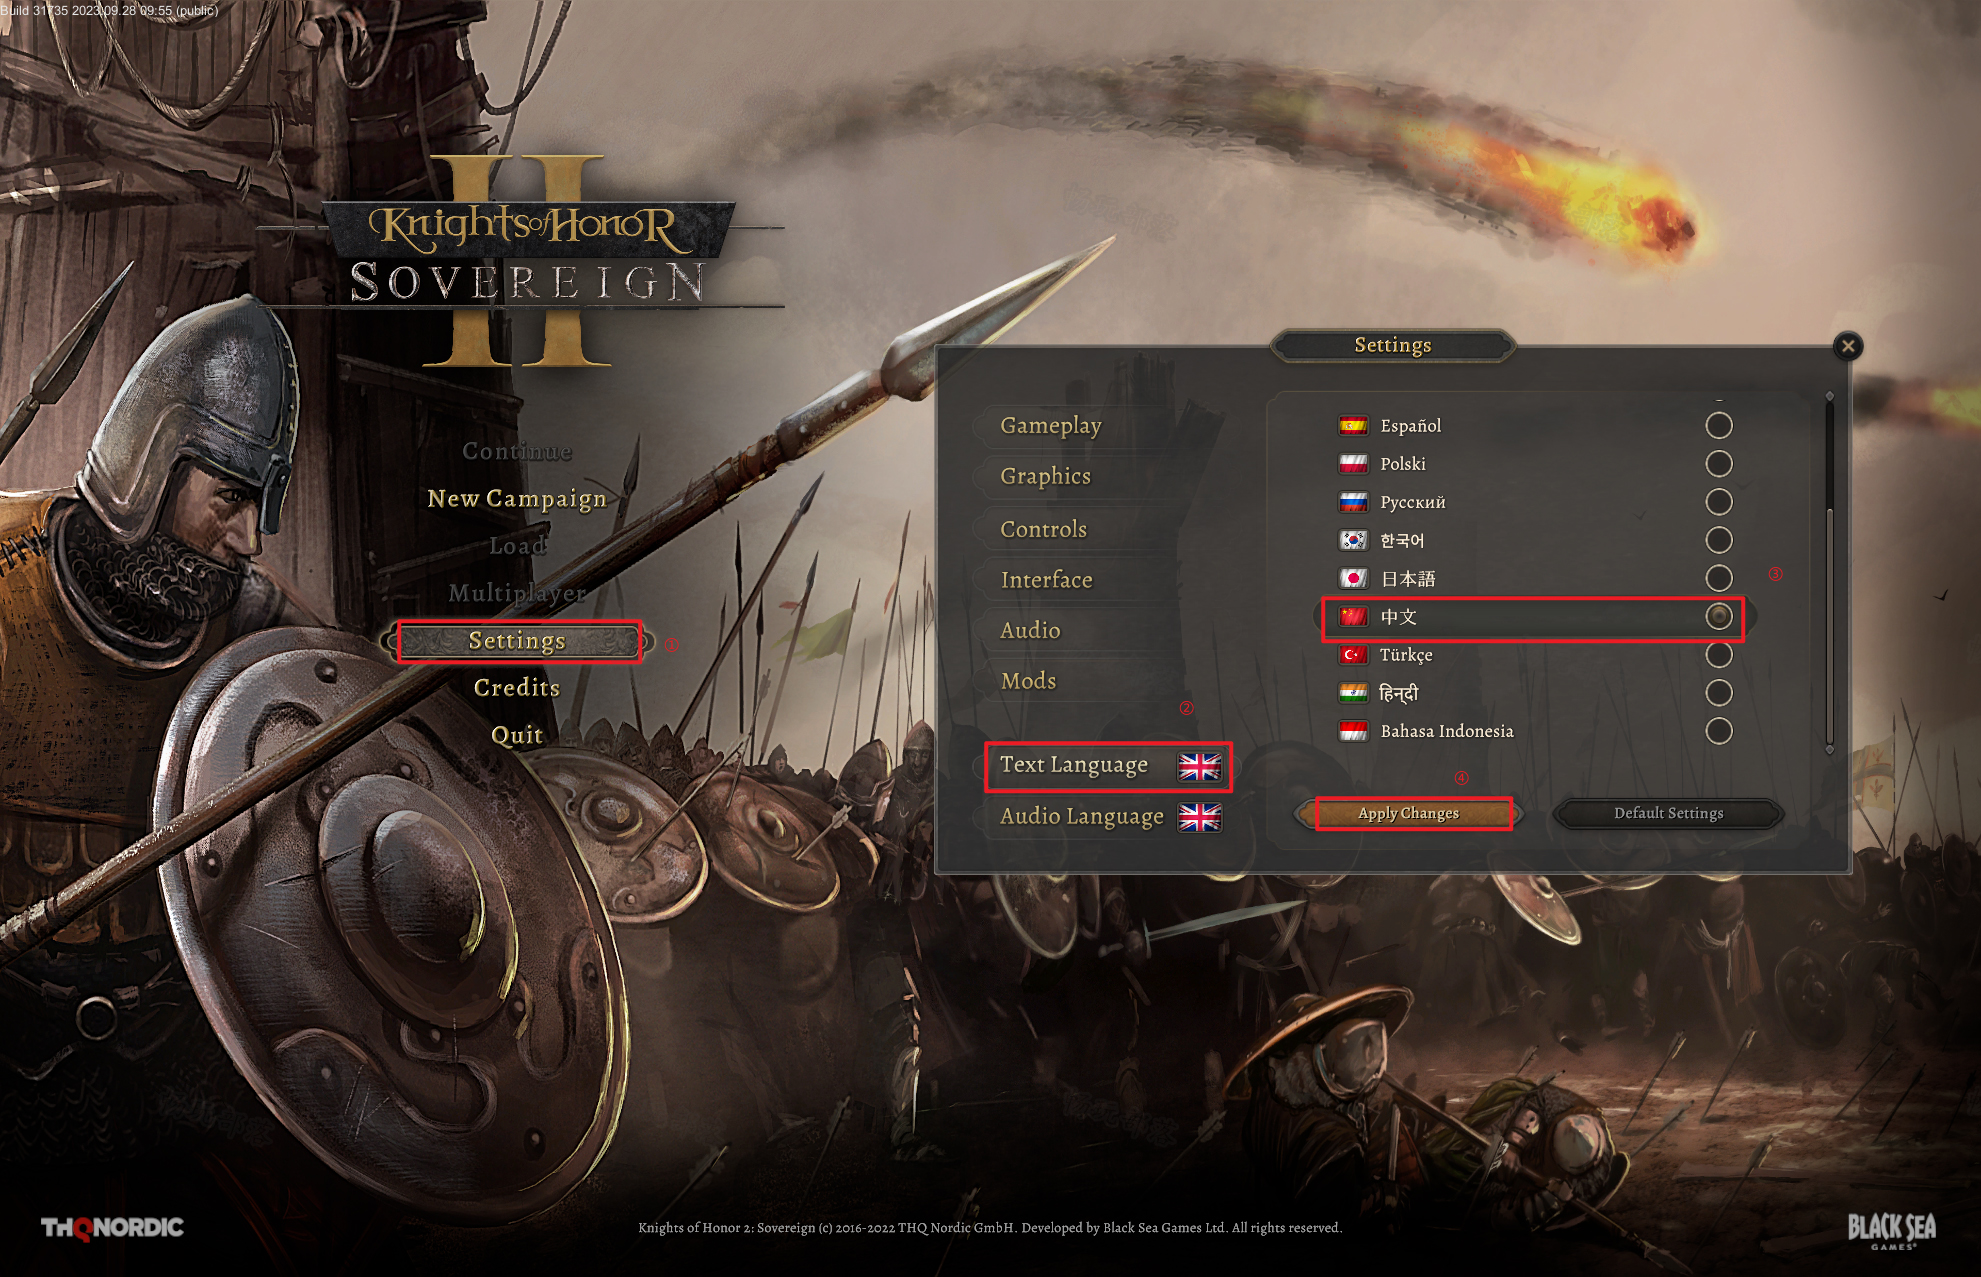Click Apply Changes button
Screen dimensions: 1981x1277
1408,814
